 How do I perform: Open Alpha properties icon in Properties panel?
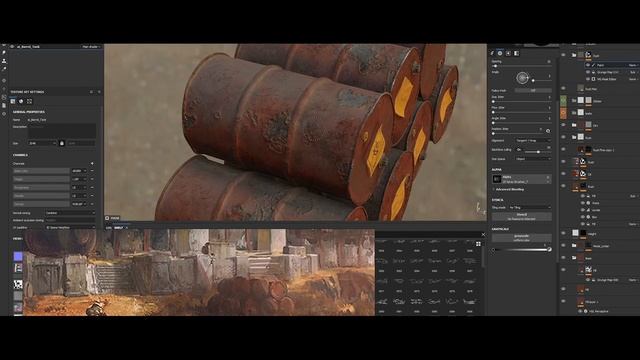[x=500, y=53]
